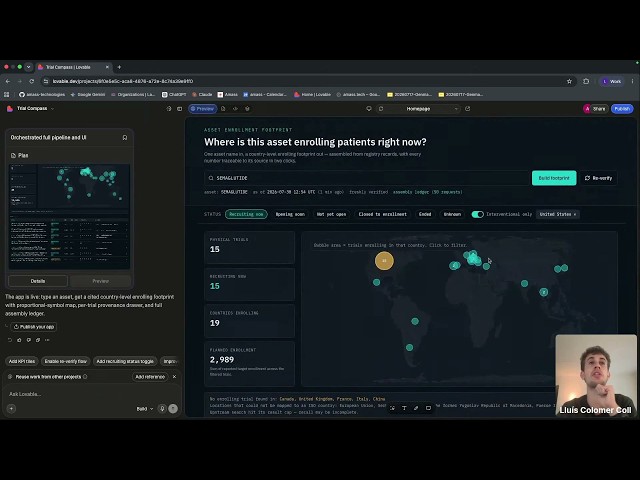Toggle the Interventional only switch
The width and height of the screenshot is (640, 480).
(x=478, y=214)
